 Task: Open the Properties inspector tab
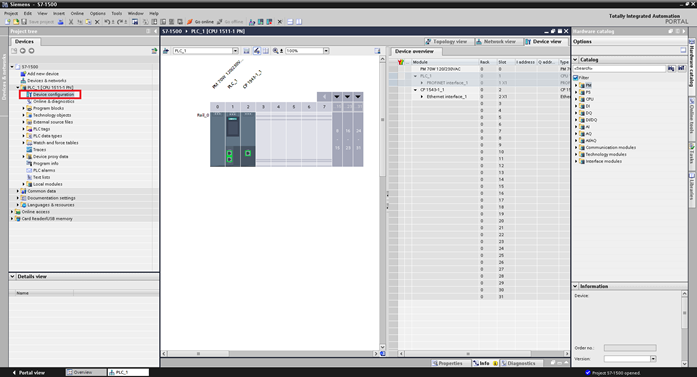pos(447,363)
